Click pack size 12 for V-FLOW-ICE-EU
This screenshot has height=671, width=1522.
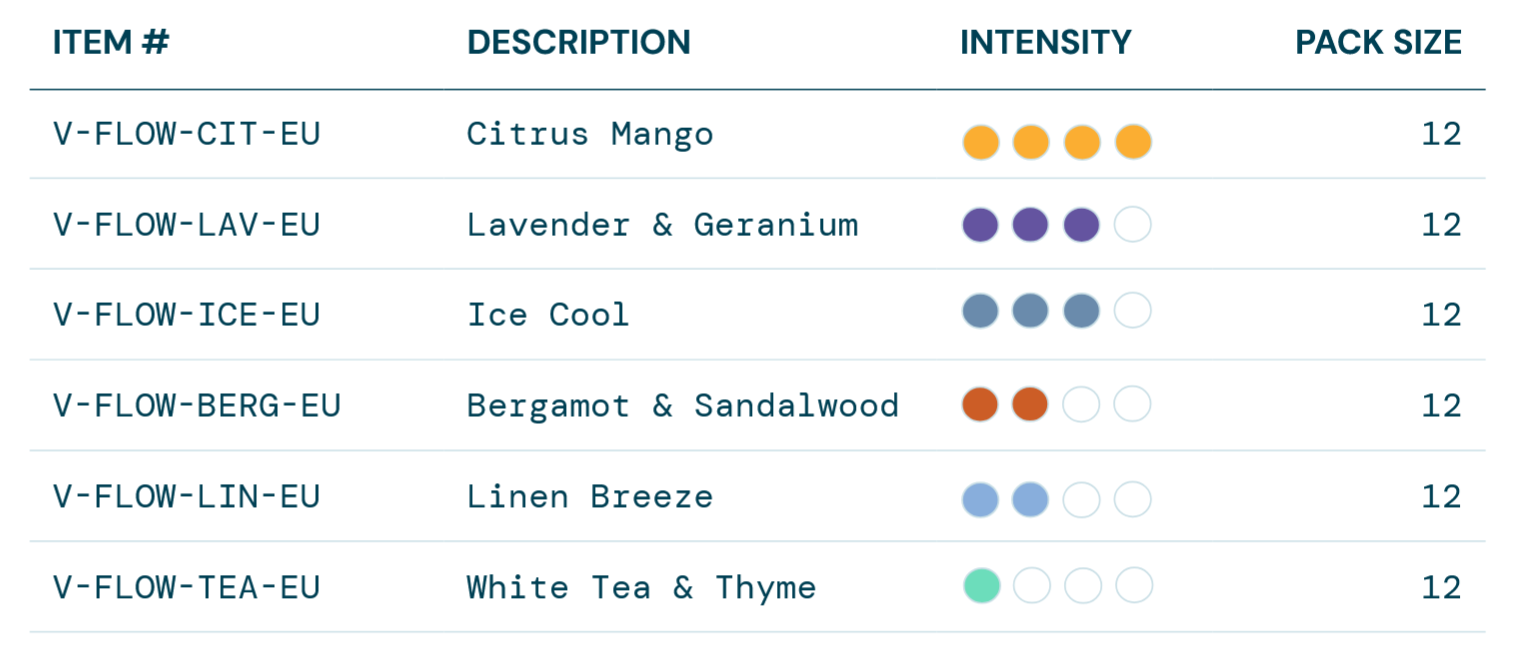point(1441,315)
